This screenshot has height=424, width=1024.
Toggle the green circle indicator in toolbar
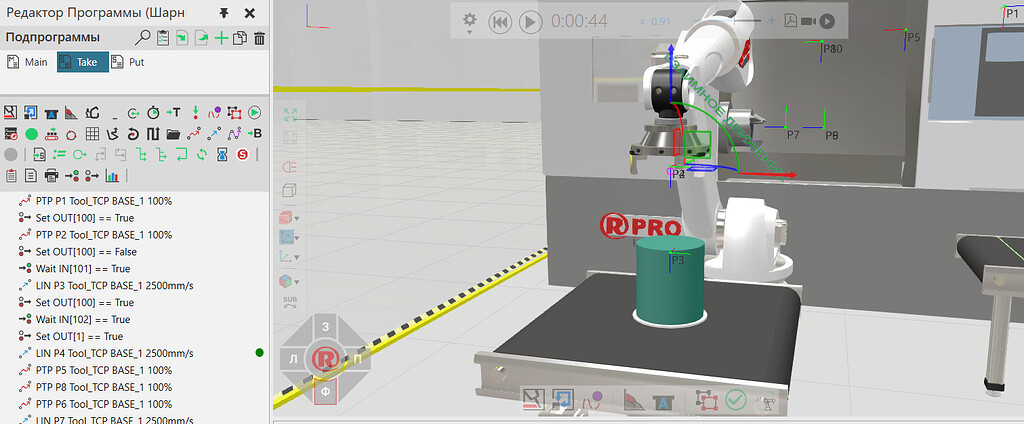[31, 133]
